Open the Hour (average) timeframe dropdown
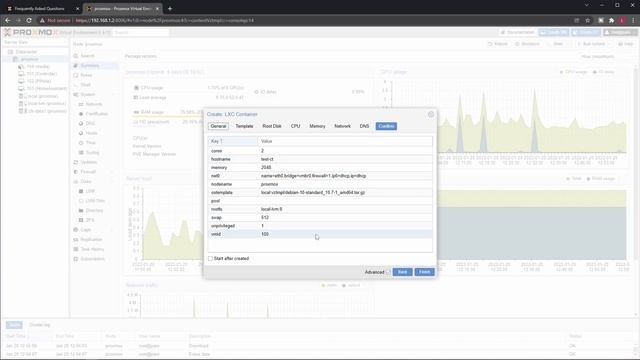Image resolution: width=640 pixels, height=360 pixels. tap(598, 57)
